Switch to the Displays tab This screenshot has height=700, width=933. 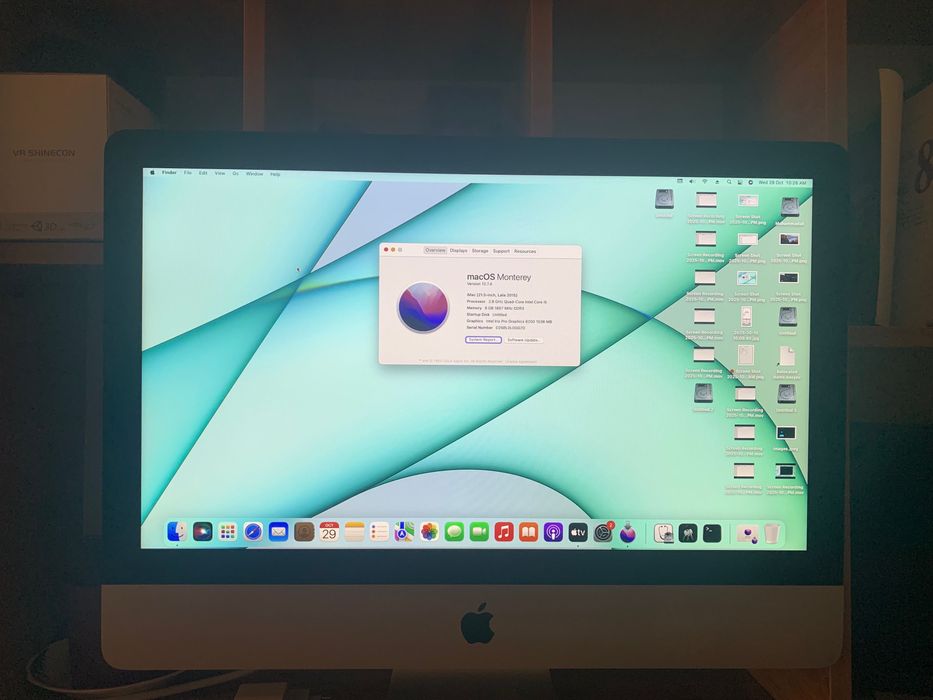pyautogui.click(x=458, y=251)
